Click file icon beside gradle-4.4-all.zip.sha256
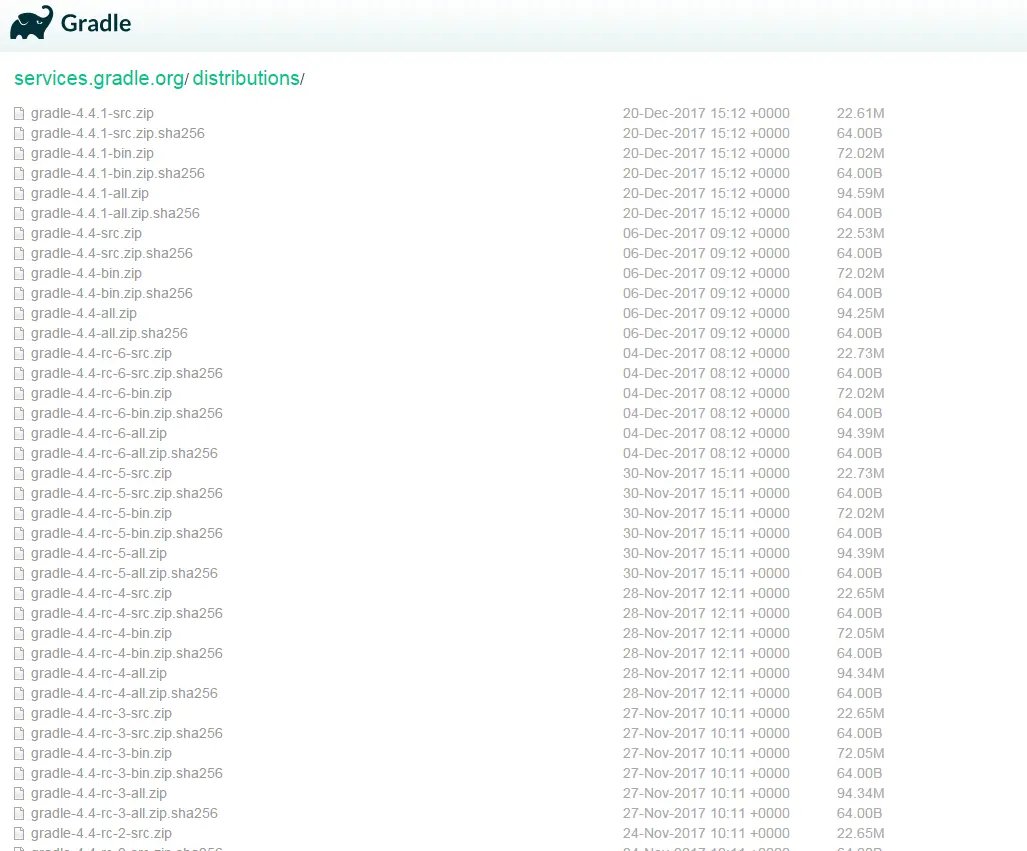Viewport: 1027px width, 851px height. [19, 333]
